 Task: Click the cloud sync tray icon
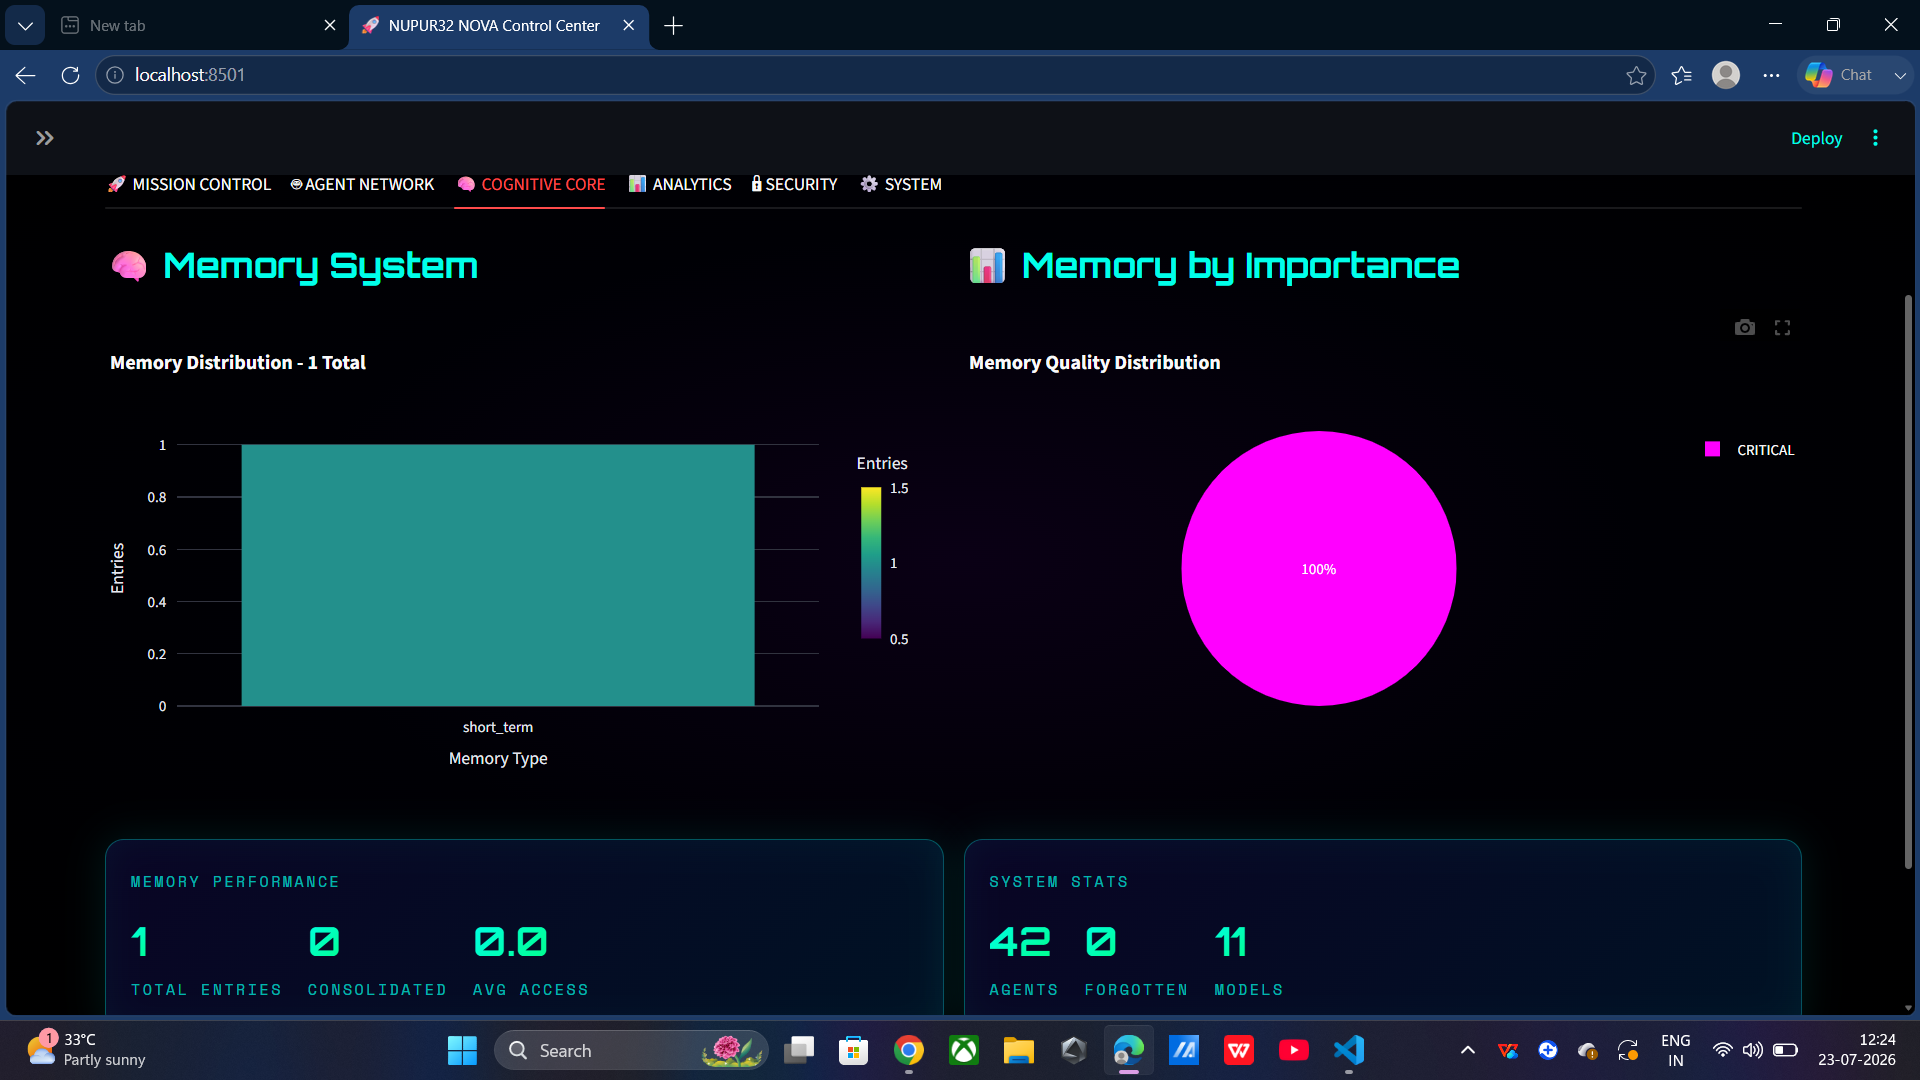(1587, 1050)
